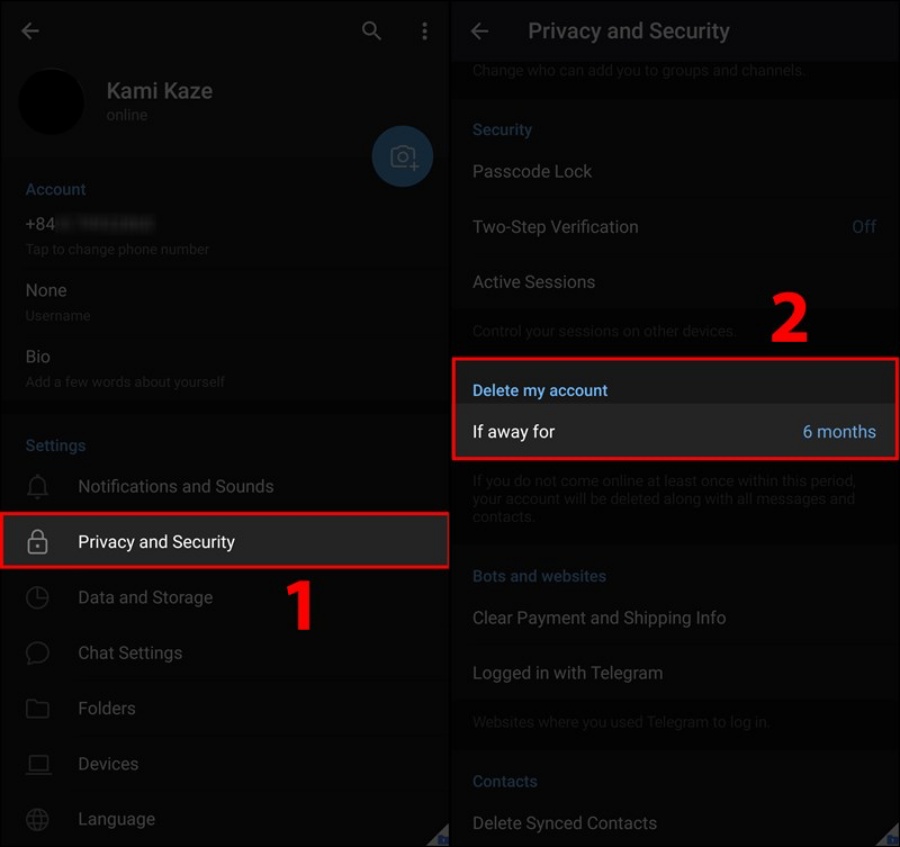Change the 6 months deletion period
The width and height of the screenshot is (900, 847).
(x=839, y=432)
